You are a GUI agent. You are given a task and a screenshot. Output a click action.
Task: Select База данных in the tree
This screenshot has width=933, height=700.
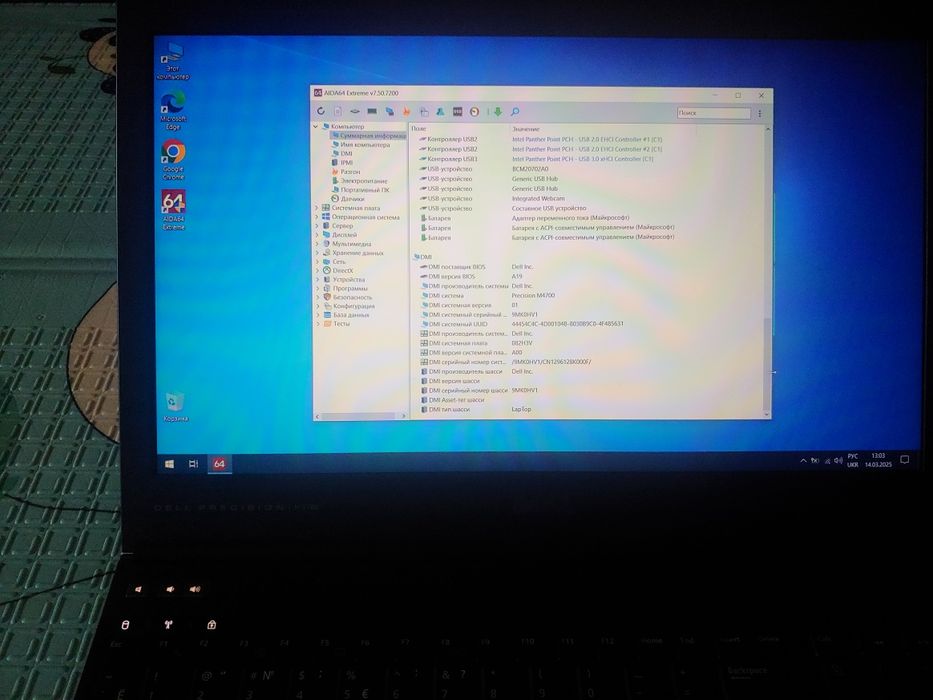347,315
